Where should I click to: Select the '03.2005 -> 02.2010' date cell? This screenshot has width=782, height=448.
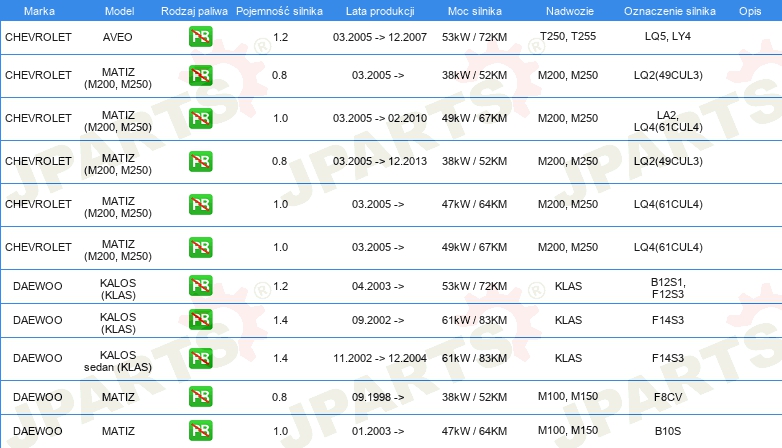pyautogui.click(x=380, y=118)
